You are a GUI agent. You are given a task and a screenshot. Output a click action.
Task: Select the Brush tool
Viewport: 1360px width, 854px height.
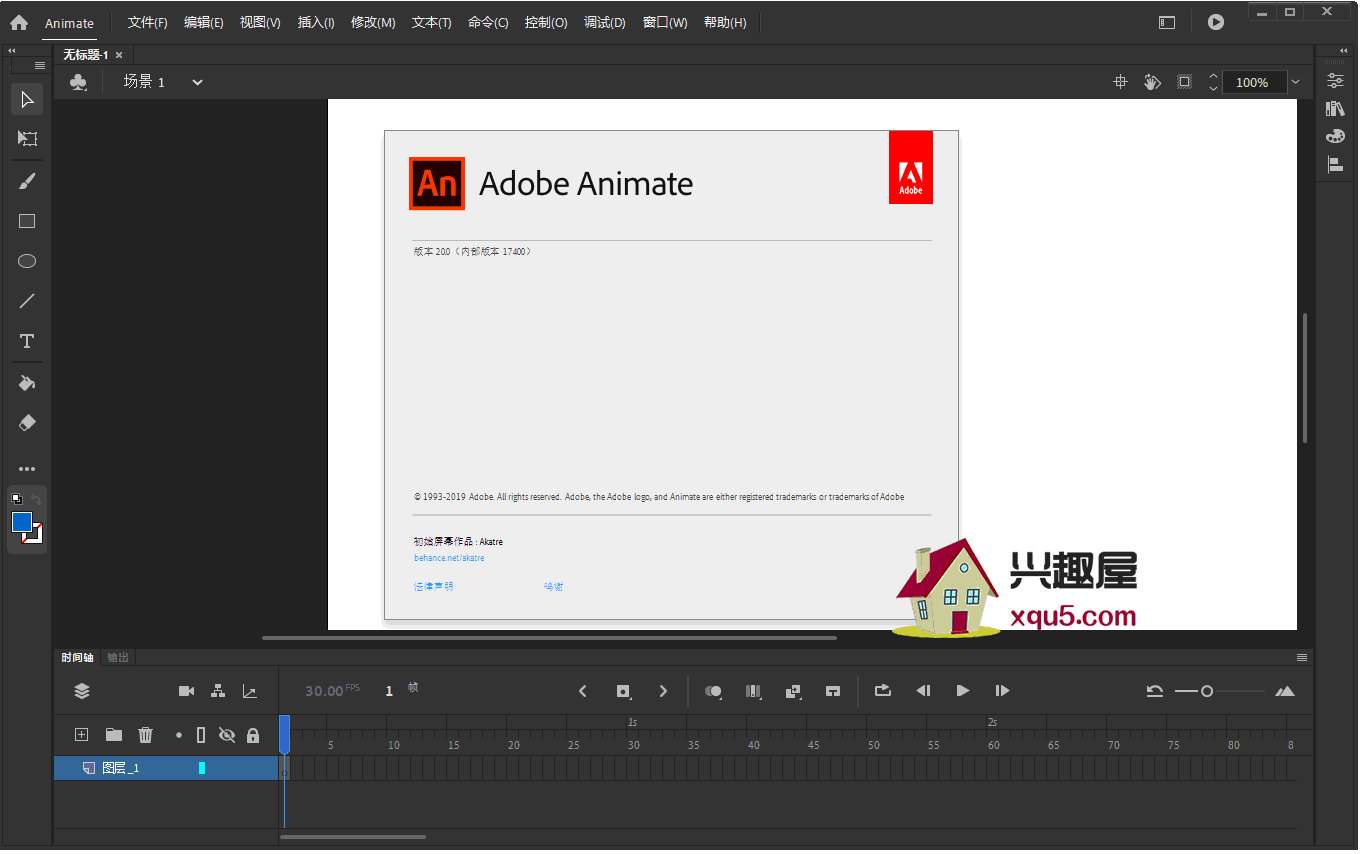click(x=27, y=181)
